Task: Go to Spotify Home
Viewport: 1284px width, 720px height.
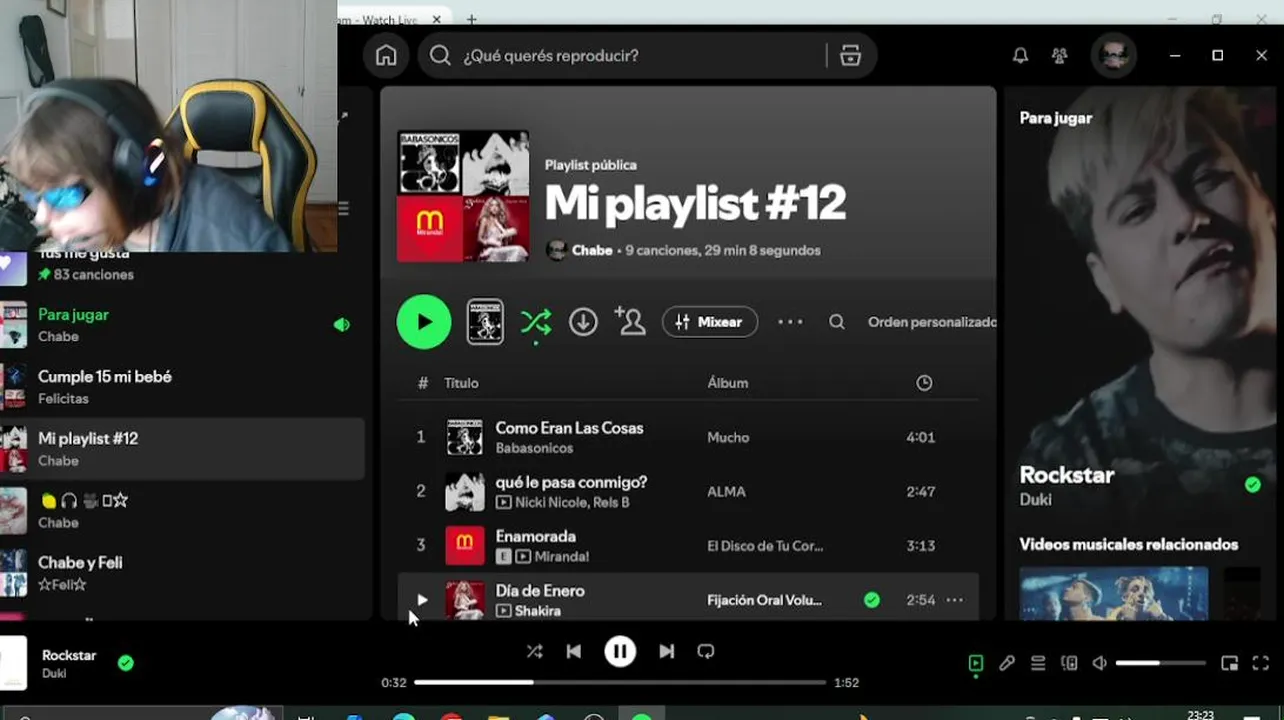Action: [386, 56]
